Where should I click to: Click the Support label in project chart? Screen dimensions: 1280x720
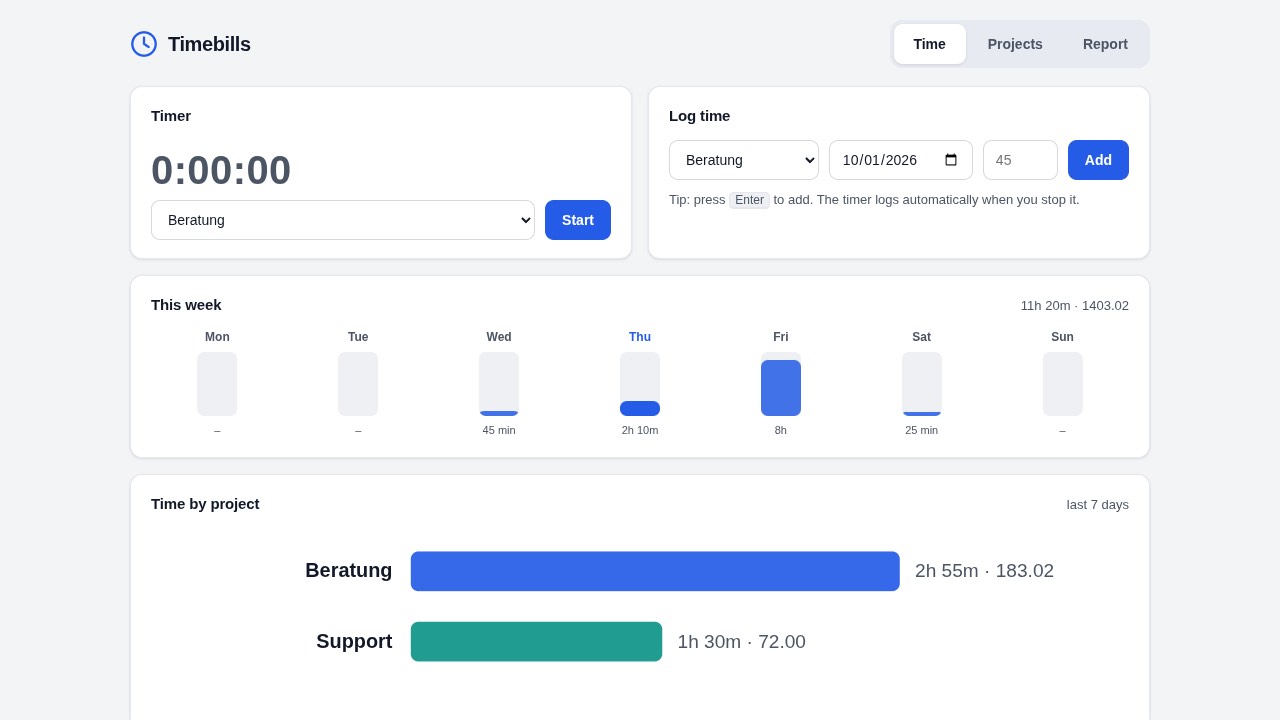[x=354, y=642]
